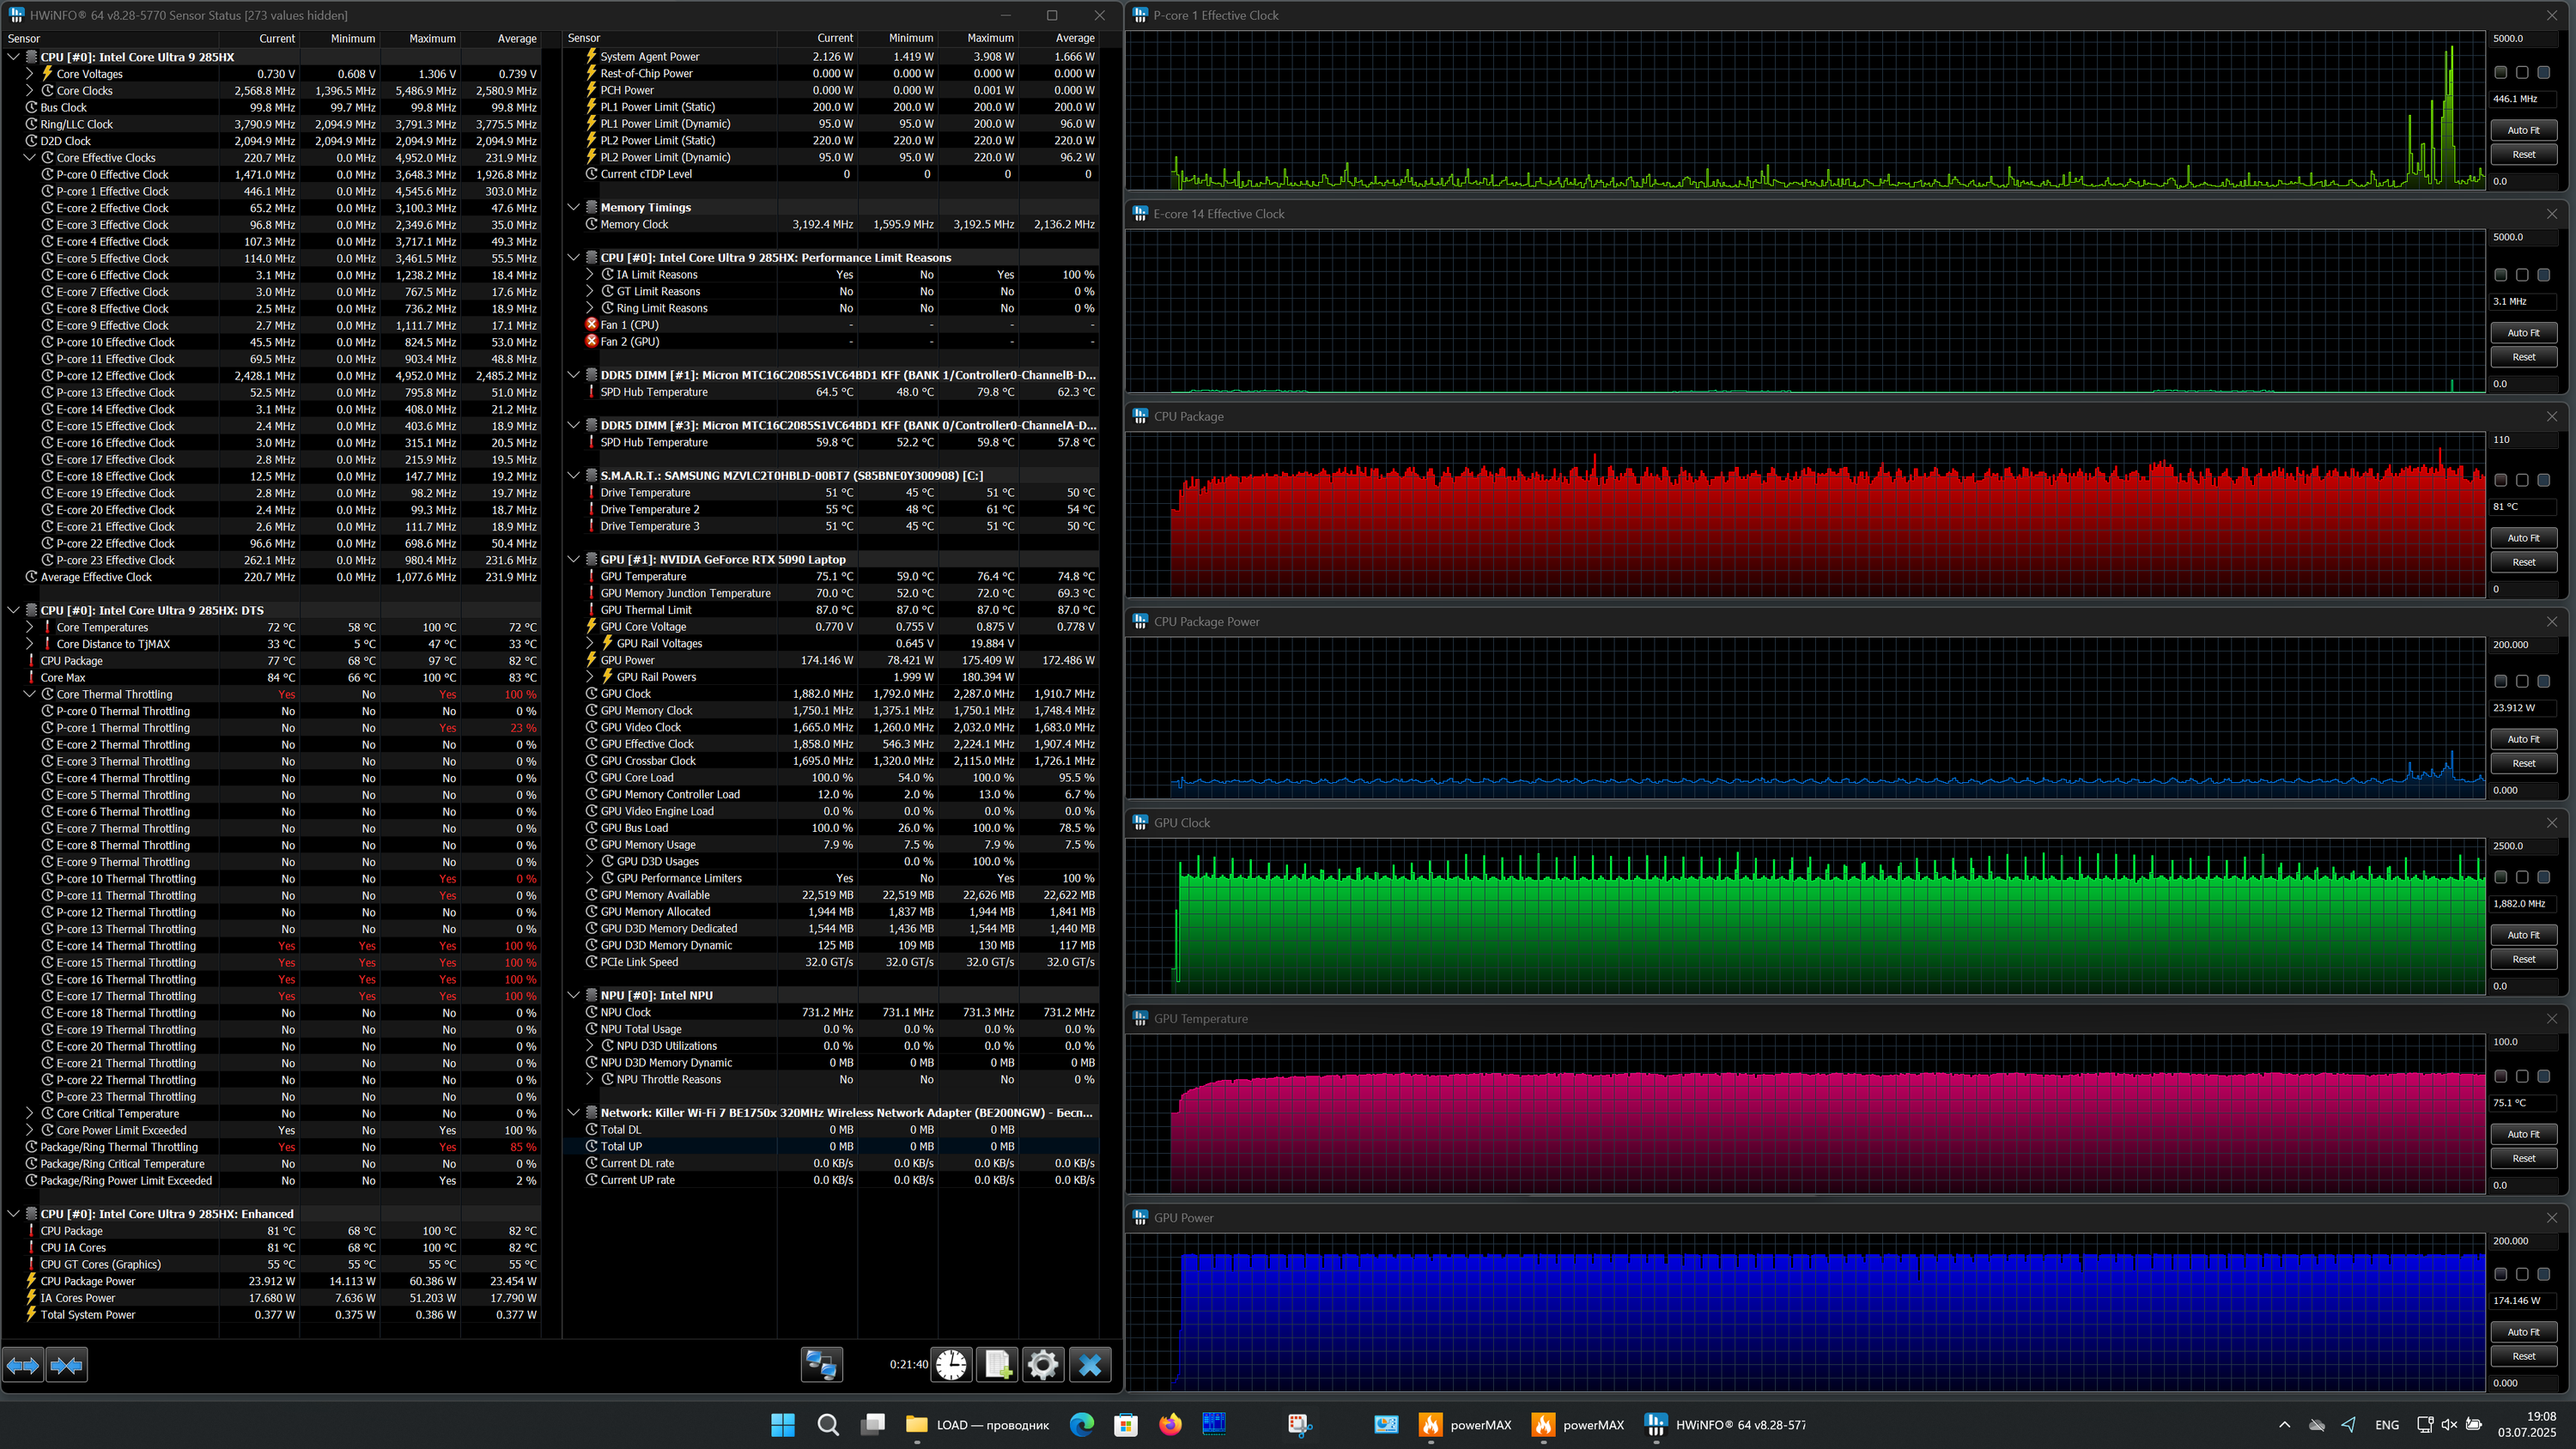Image resolution: width=2576 pixels, height=1449 pixels.
Task: Click the network remote-monitoring icon with two computers
Action: [x=821, y=1365]
